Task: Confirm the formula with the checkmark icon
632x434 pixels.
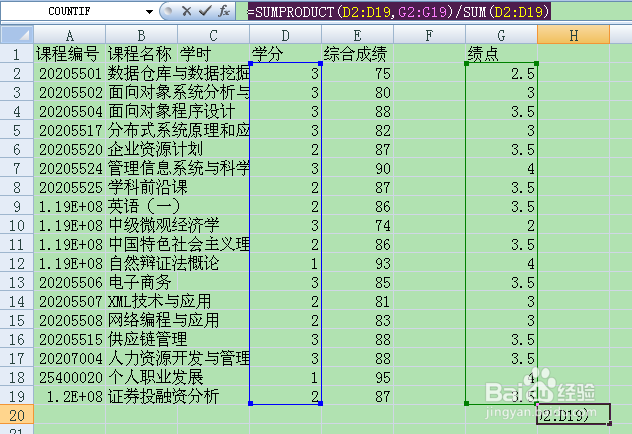Action: [x=205, y=11]
